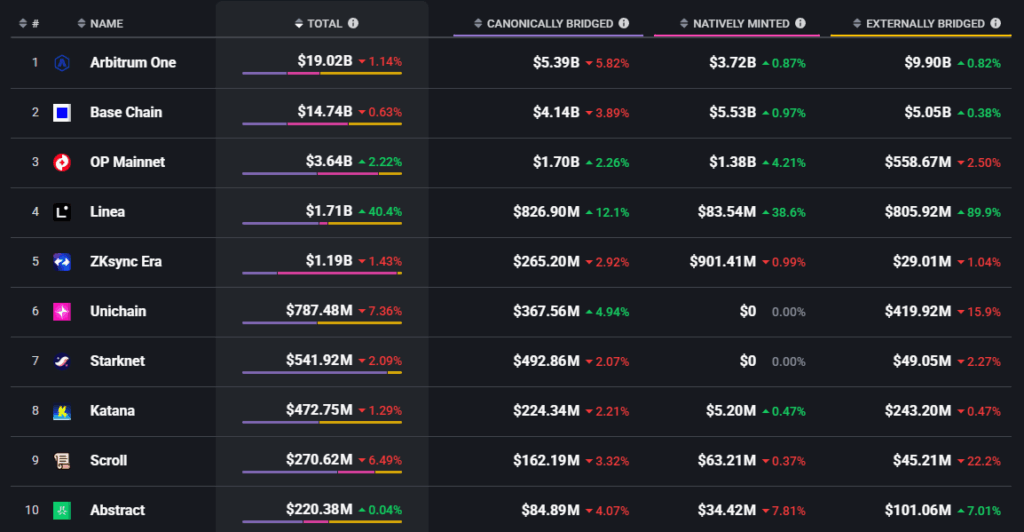Image resolution: width=1024 pixels, height=532 pixels.
Task: Open info tooltip next to Total header
Action: coord(353,23)
